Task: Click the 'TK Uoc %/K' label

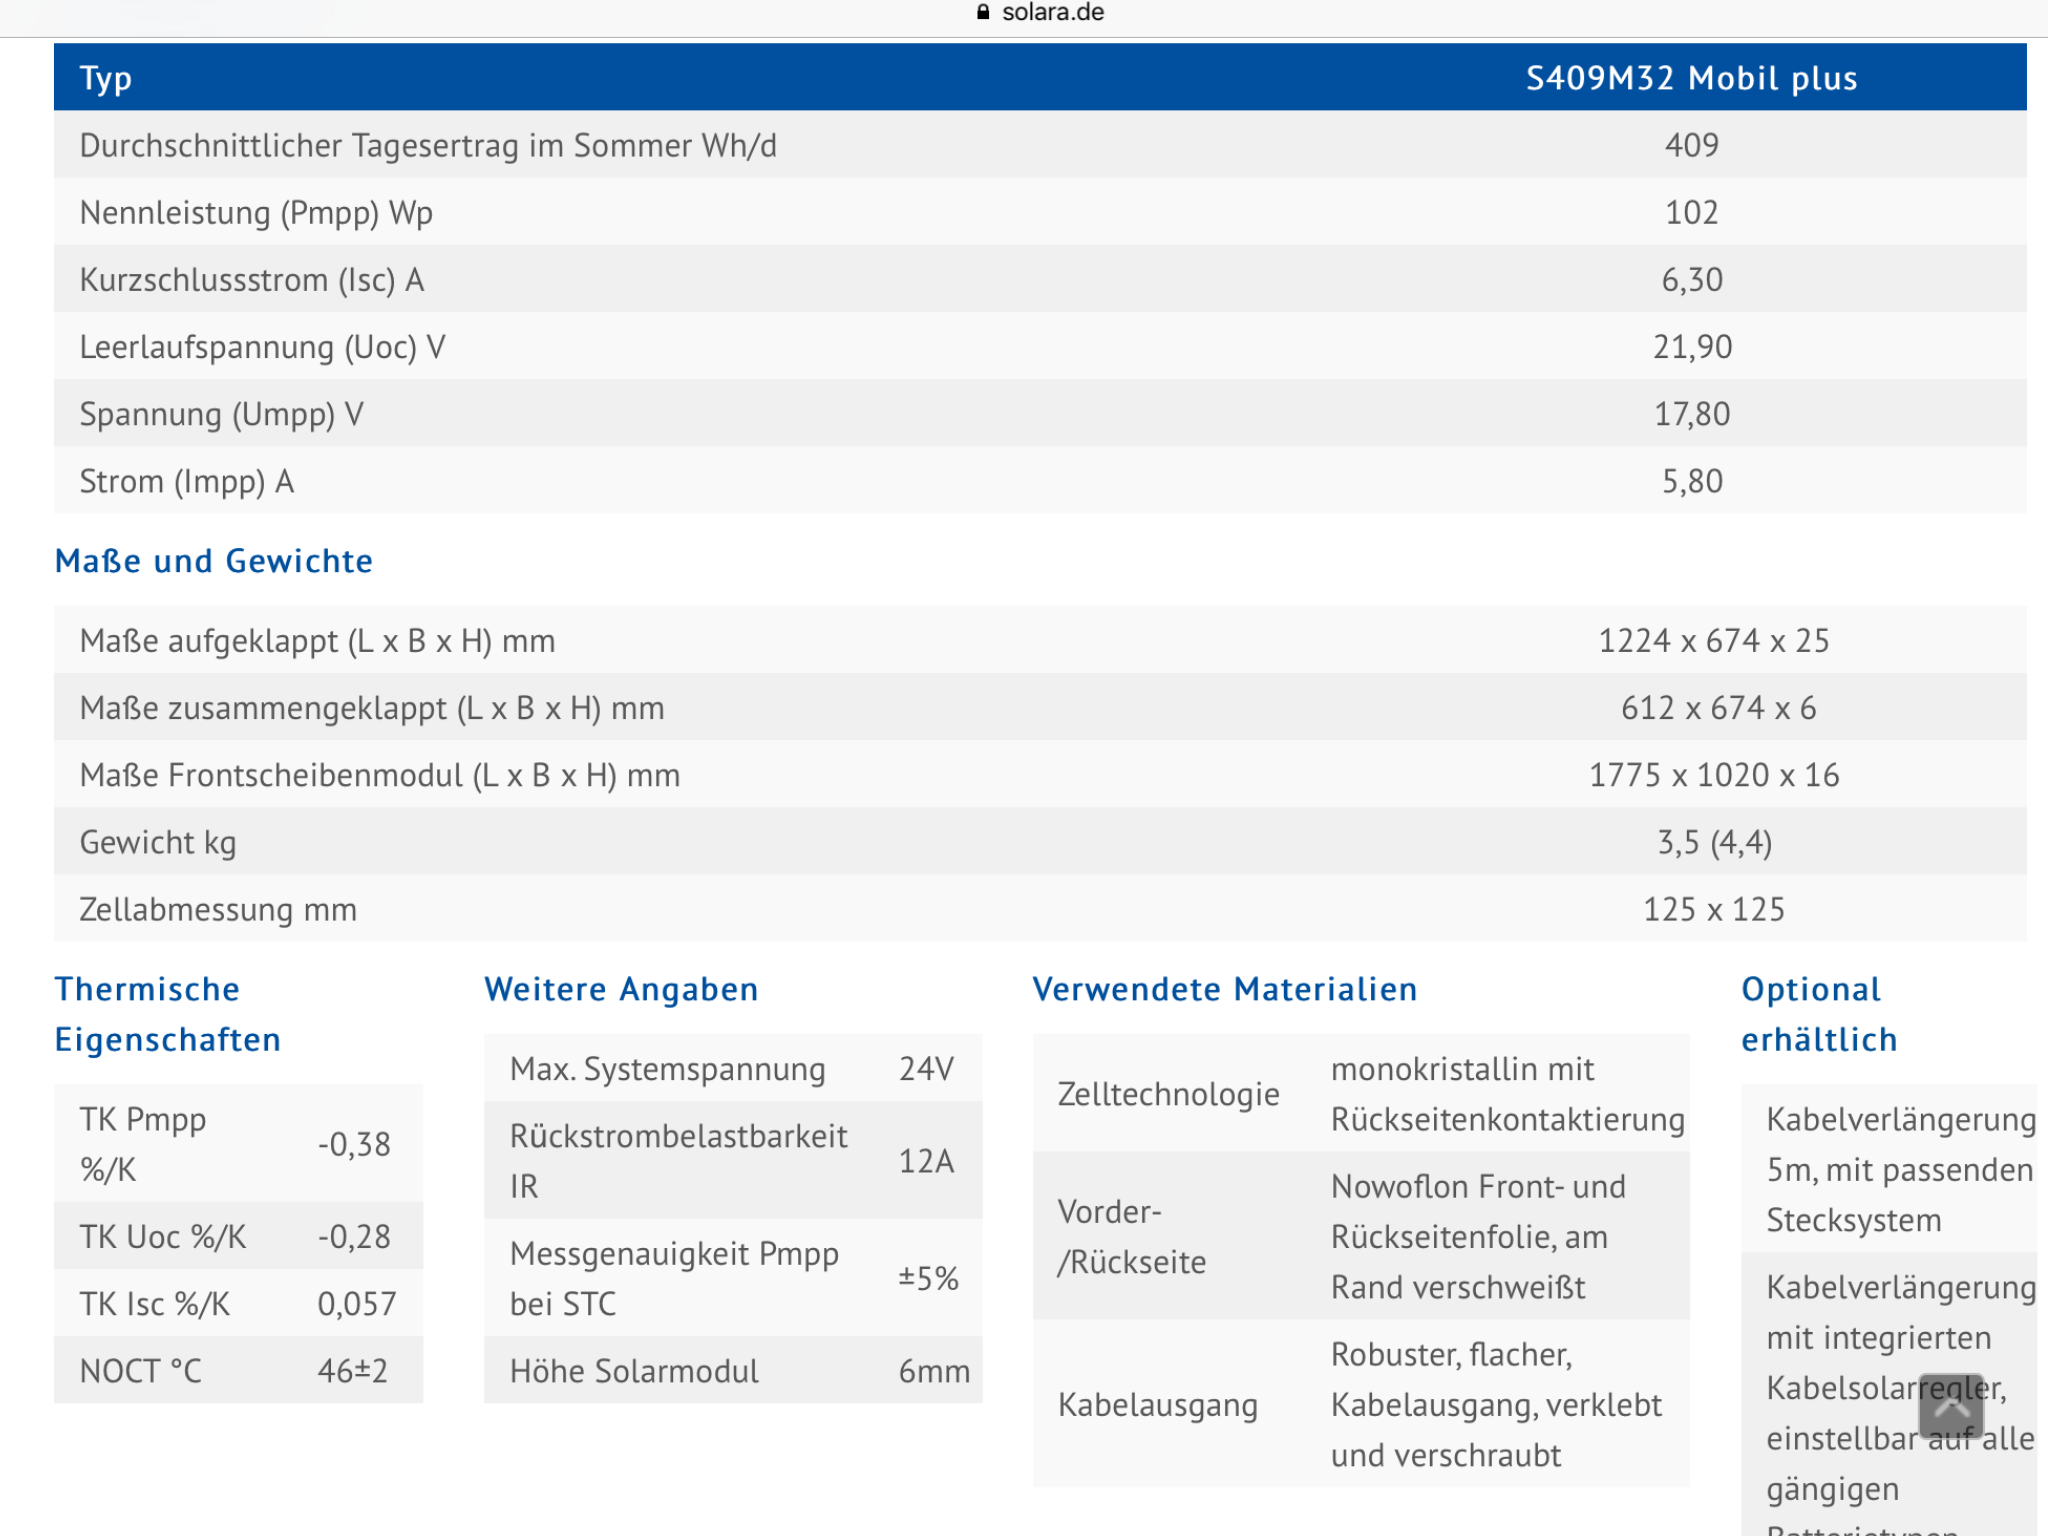Action: pos(163,1237)
